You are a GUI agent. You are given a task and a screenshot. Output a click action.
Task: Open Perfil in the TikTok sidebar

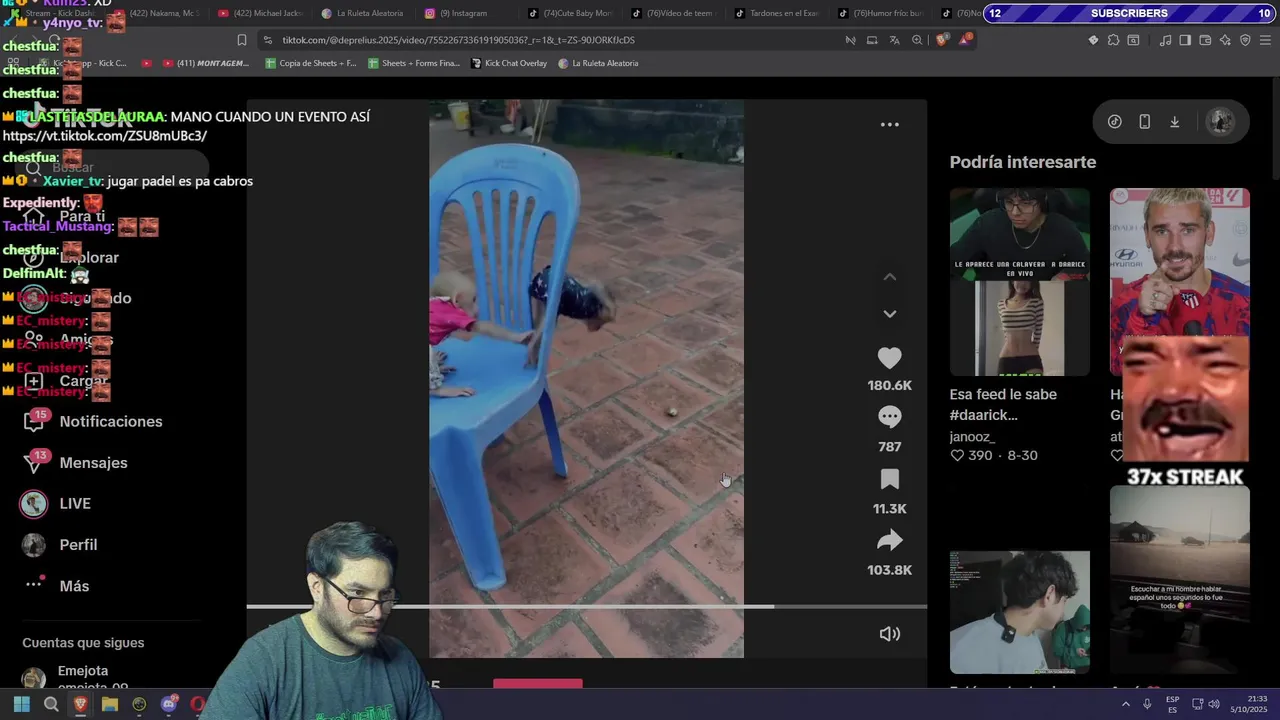coord(60,544)
